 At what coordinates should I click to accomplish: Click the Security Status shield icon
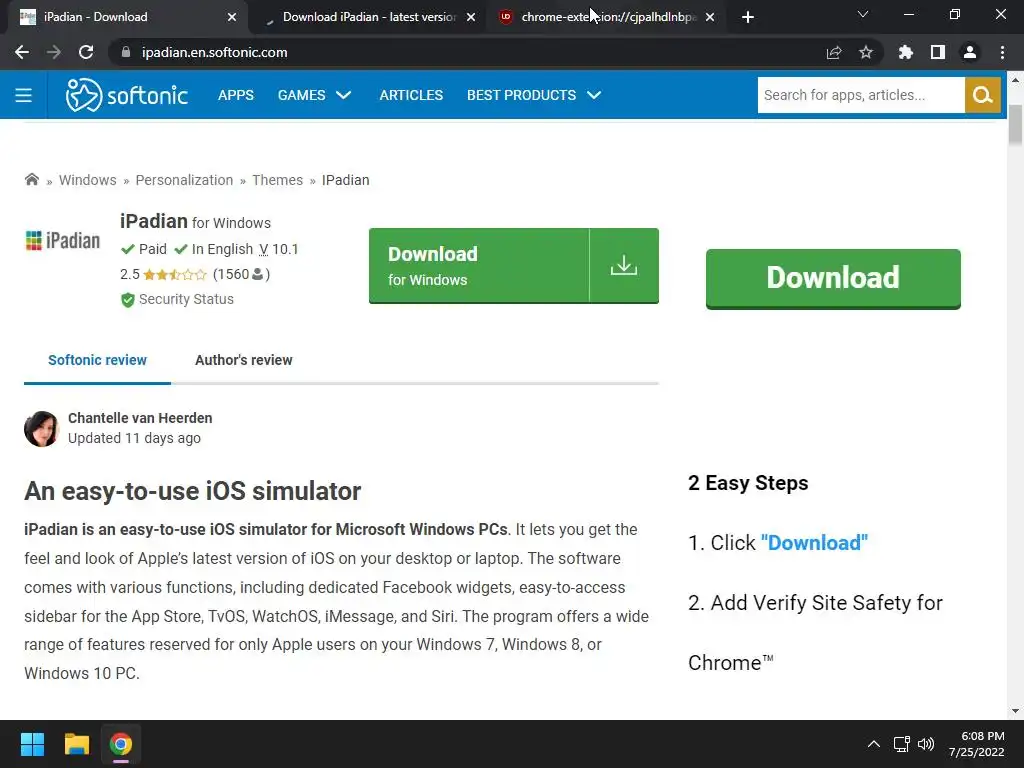[127, 300]
